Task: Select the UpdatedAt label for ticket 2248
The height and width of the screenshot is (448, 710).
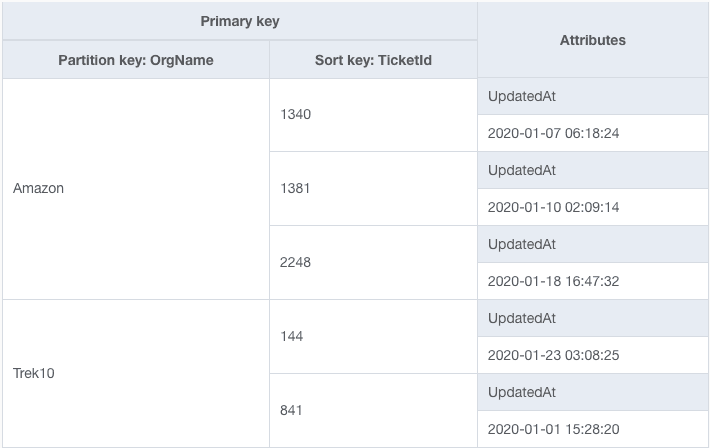Action: (x=522, y=244)
